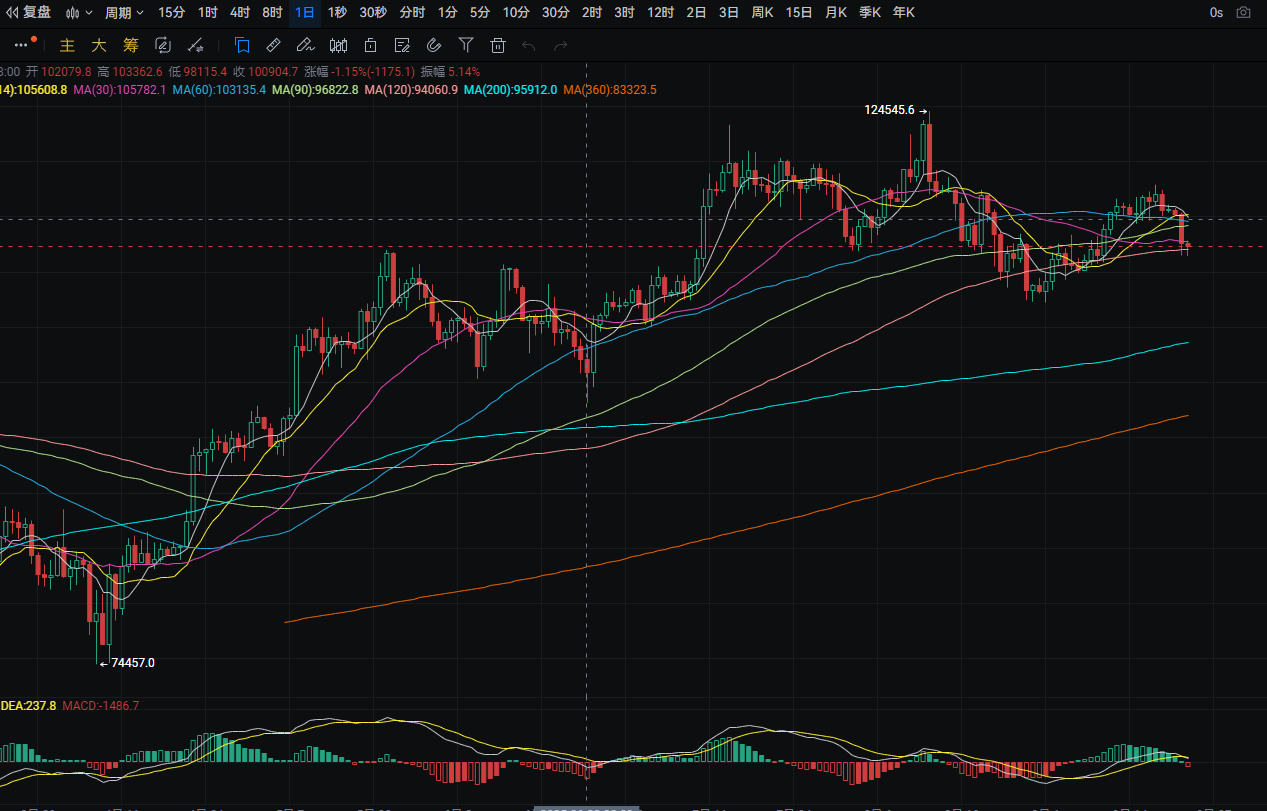Click the camera screenshot icon

point(1243,13)
